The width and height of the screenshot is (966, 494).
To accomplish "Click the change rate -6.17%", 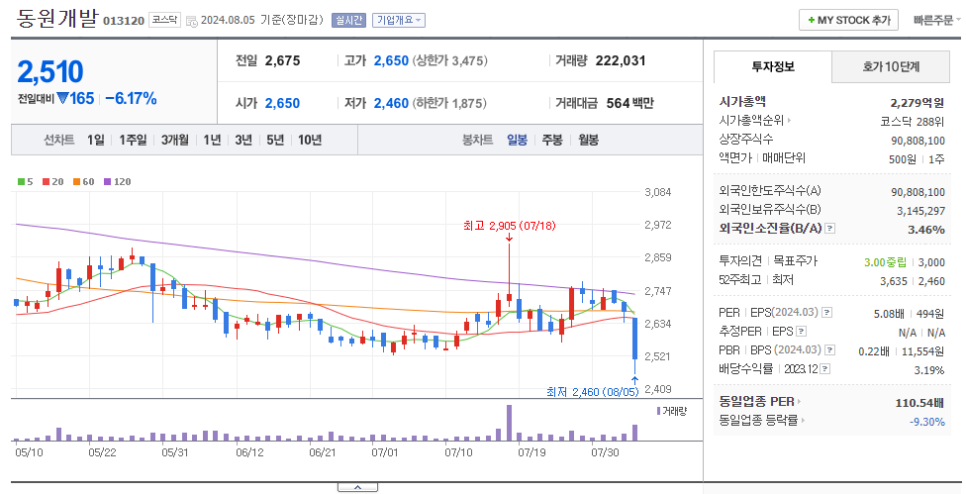I will click(131, 99).
